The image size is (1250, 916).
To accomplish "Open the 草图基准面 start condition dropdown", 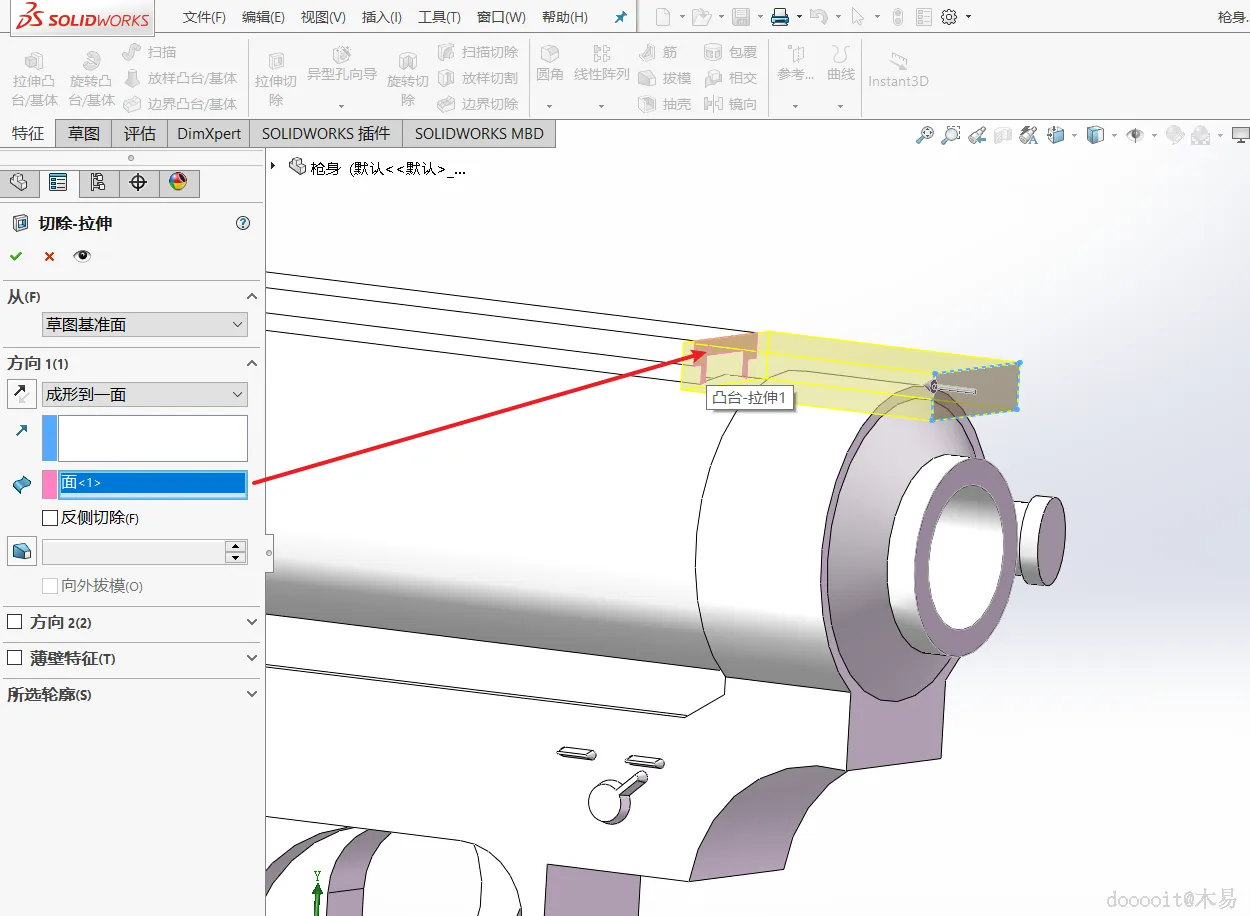I will 144,325.
